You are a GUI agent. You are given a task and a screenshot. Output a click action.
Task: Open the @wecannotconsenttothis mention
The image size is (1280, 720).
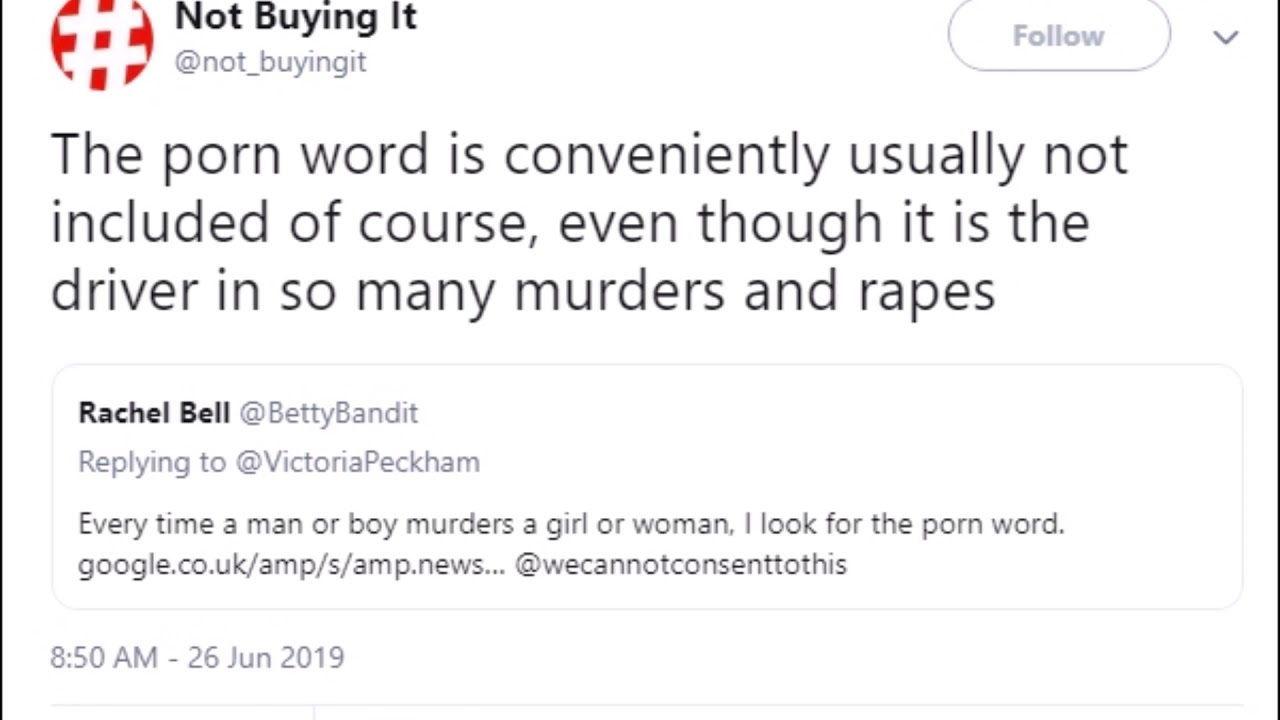point(680,565)
